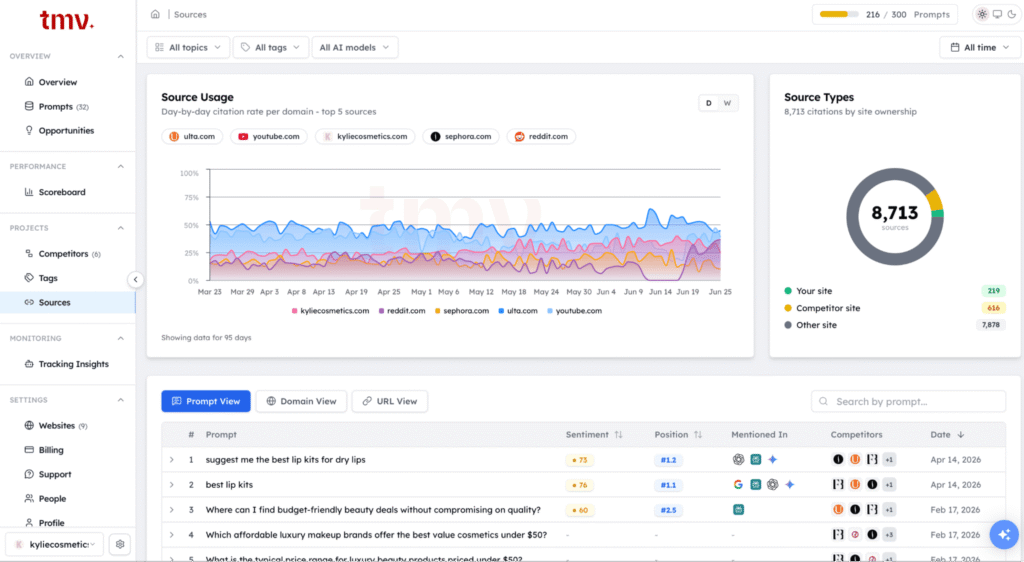Click the 8,713 sources donut chart

(895, 217)
